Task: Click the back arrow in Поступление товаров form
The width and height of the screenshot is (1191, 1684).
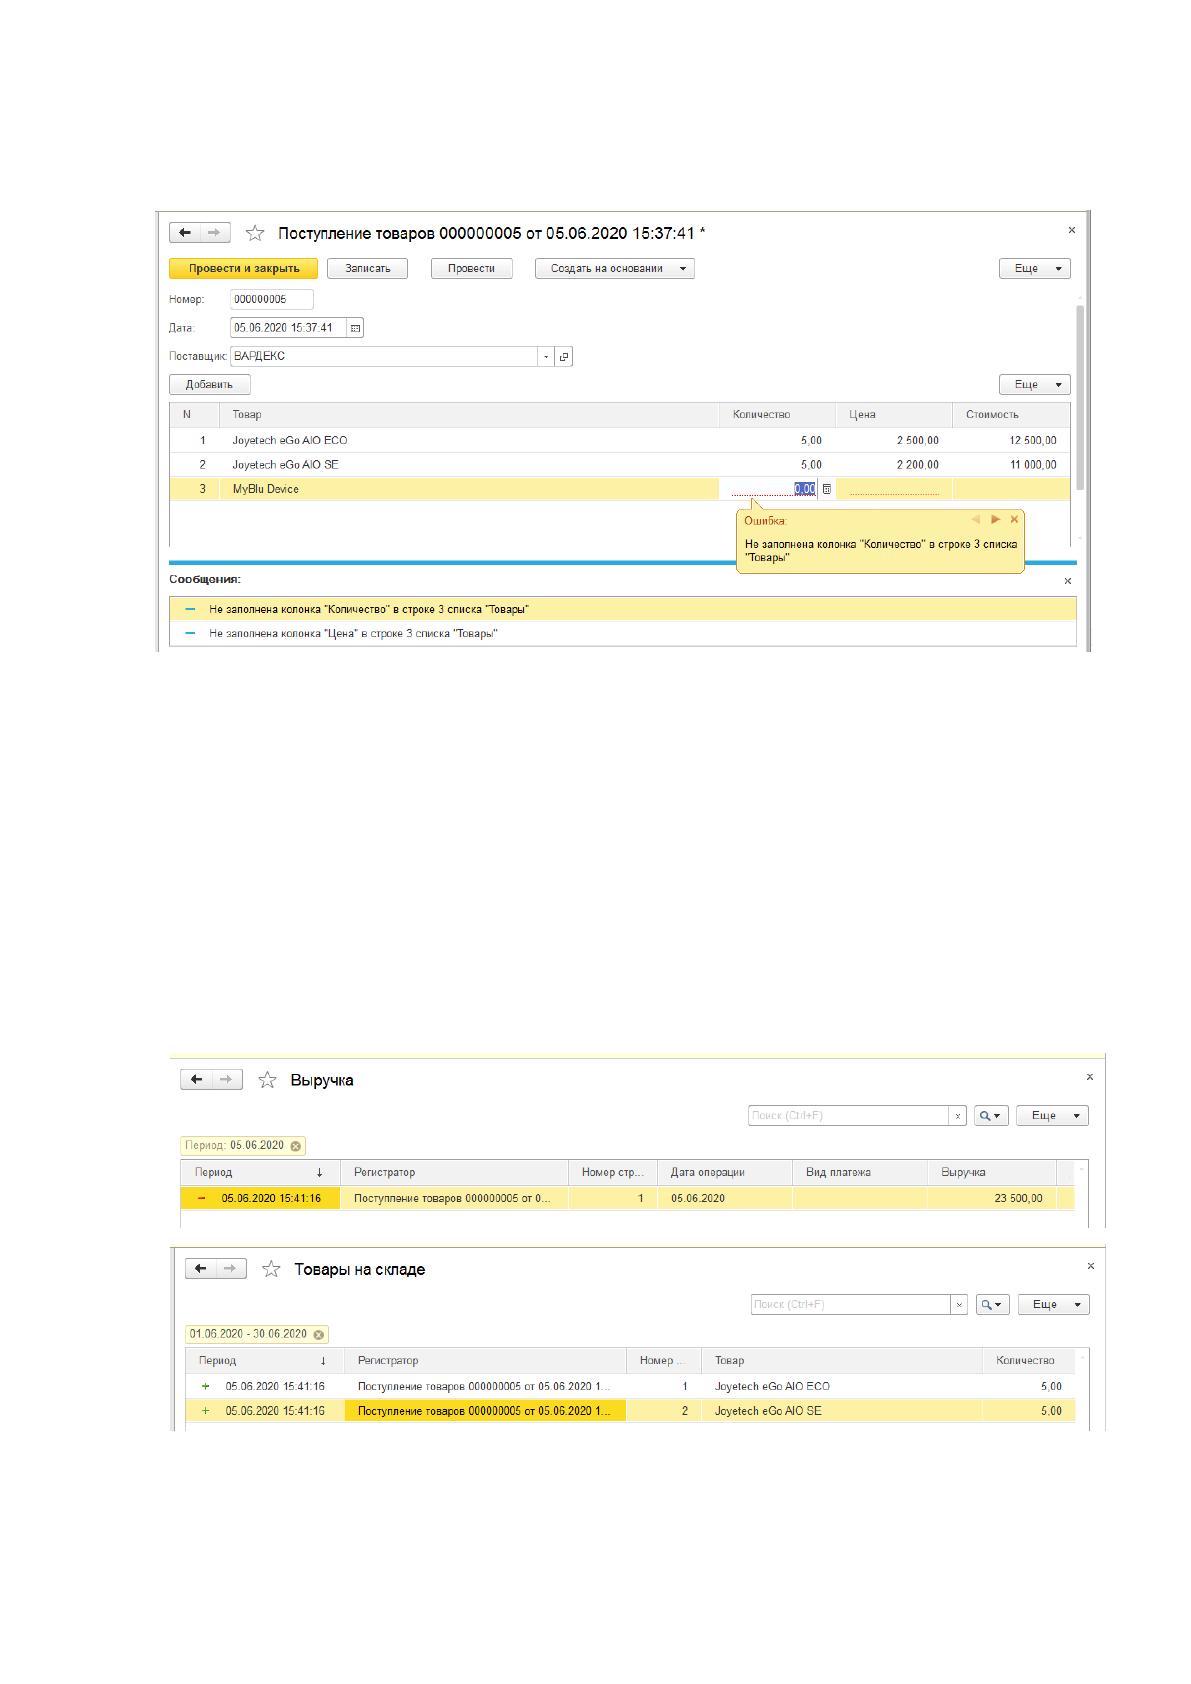Action: coord(185,233)
